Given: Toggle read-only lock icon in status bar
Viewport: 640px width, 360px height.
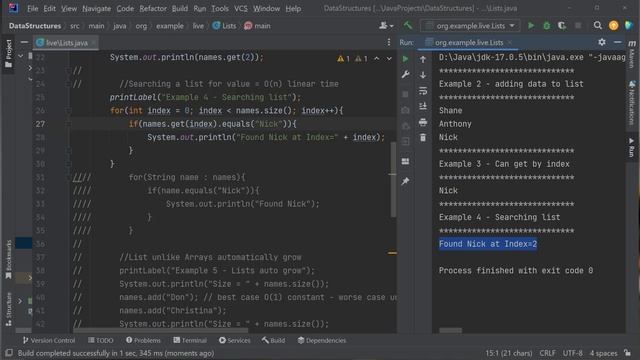Looking at the screenshot, I should point(627,353).
